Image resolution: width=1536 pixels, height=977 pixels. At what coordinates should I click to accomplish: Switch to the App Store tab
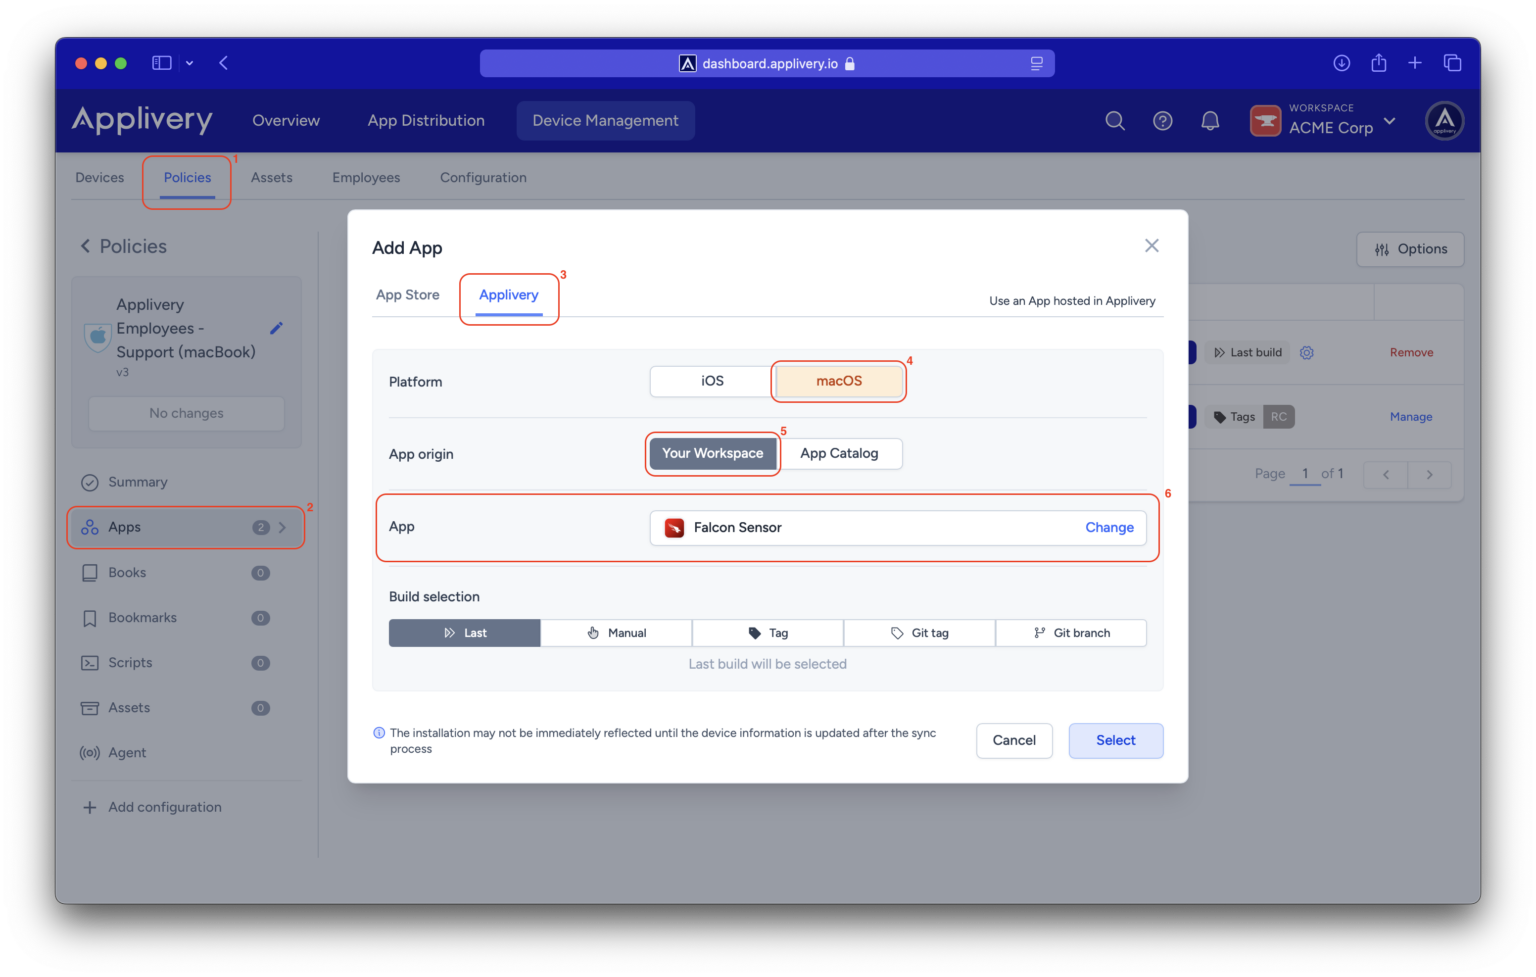tap(407, 294)
